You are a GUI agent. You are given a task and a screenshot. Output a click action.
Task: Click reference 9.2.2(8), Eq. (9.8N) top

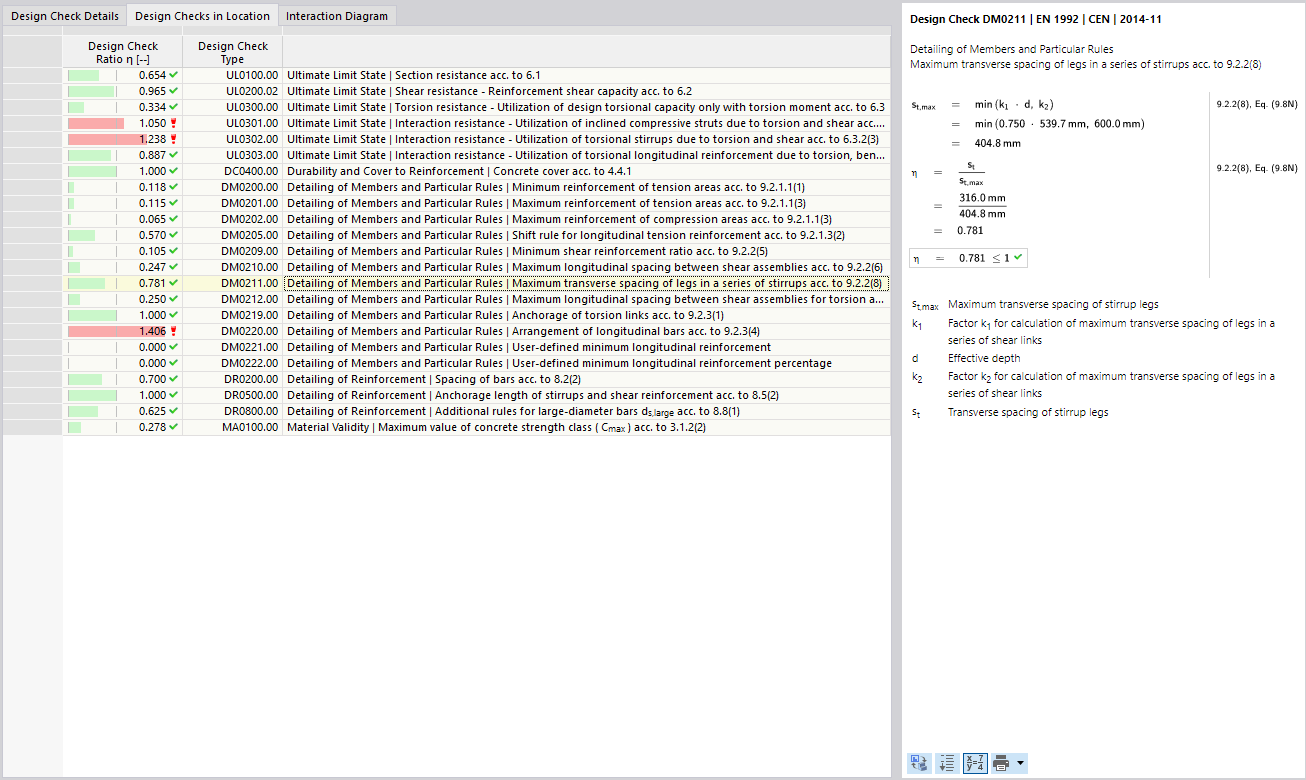coord(1256,103)
